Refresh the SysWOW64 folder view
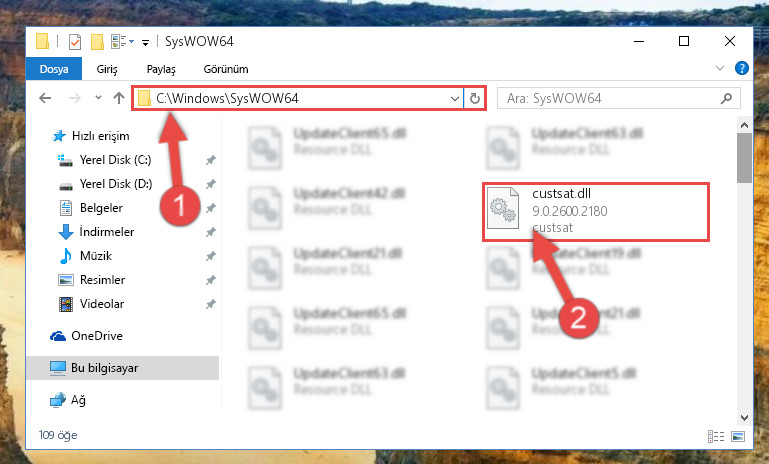Viewport: 769px width, 464px height. click(474, 99)
